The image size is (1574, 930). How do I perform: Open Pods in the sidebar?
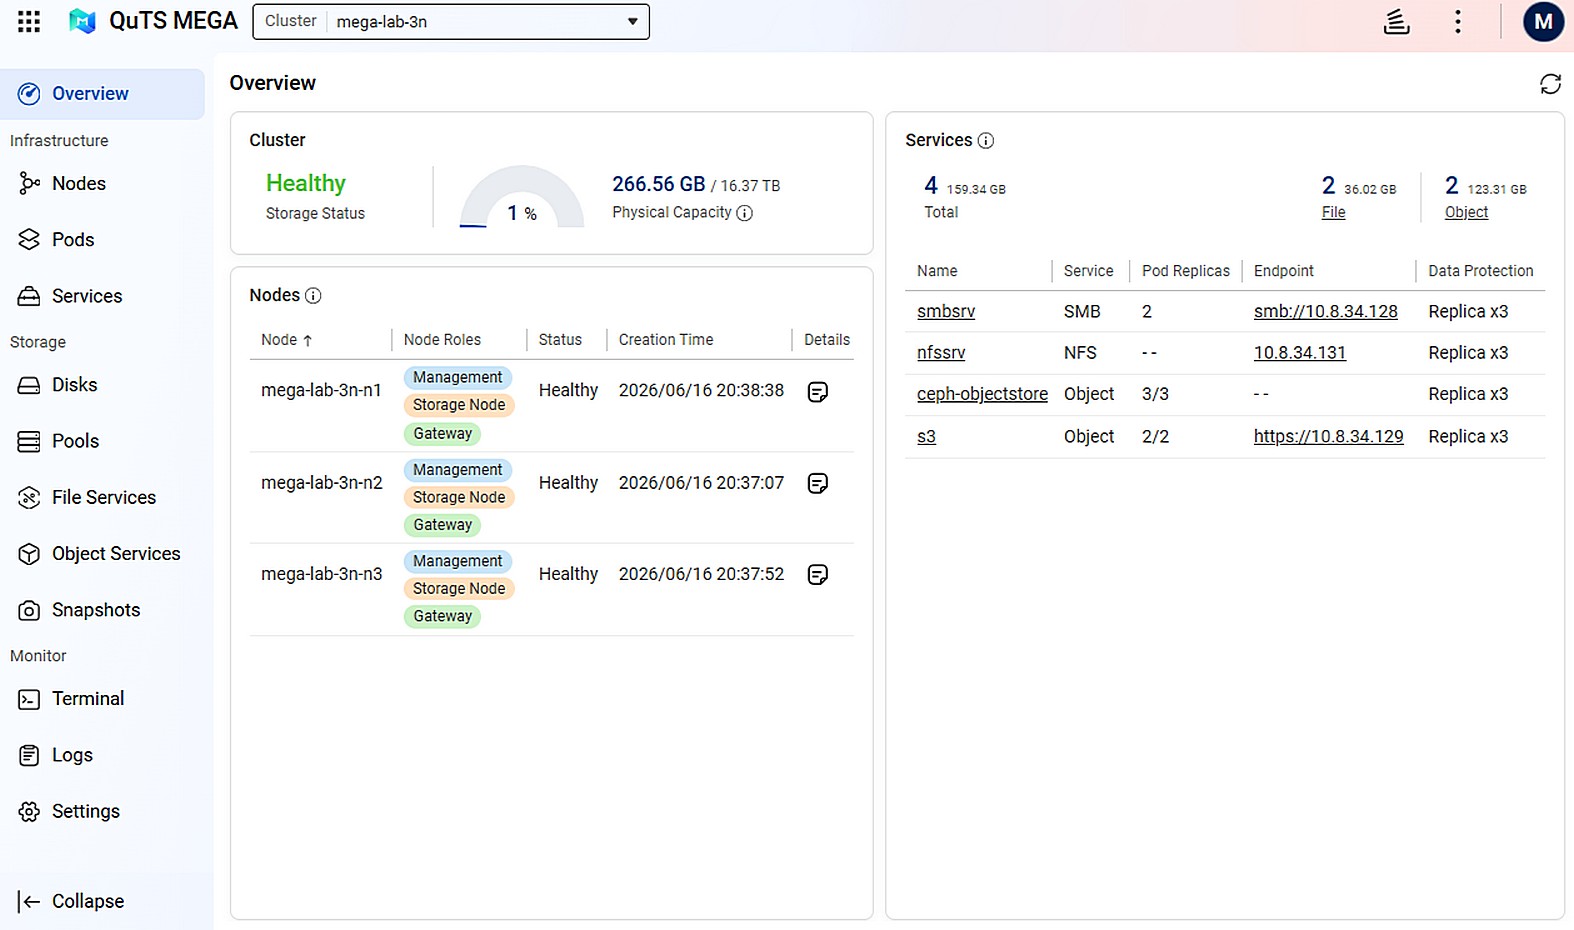tap(102, 239)
